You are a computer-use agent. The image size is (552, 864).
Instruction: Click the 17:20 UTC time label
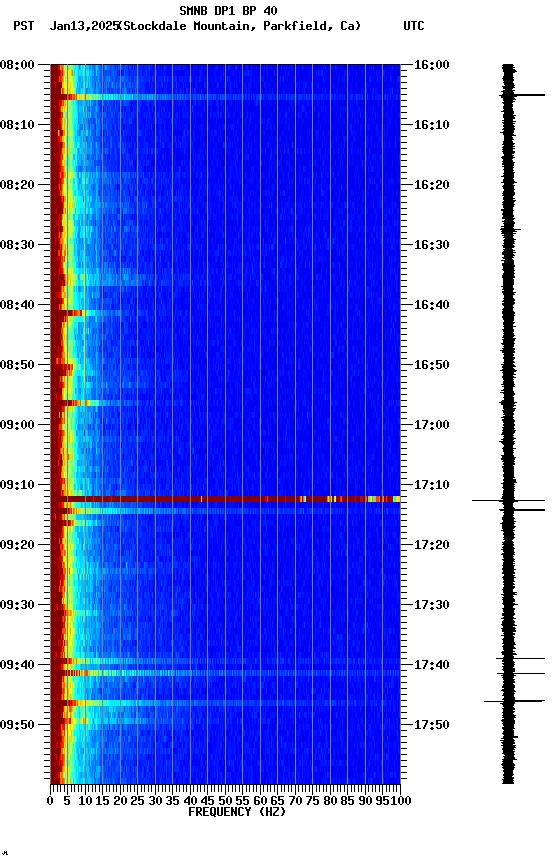pos(431,546)
